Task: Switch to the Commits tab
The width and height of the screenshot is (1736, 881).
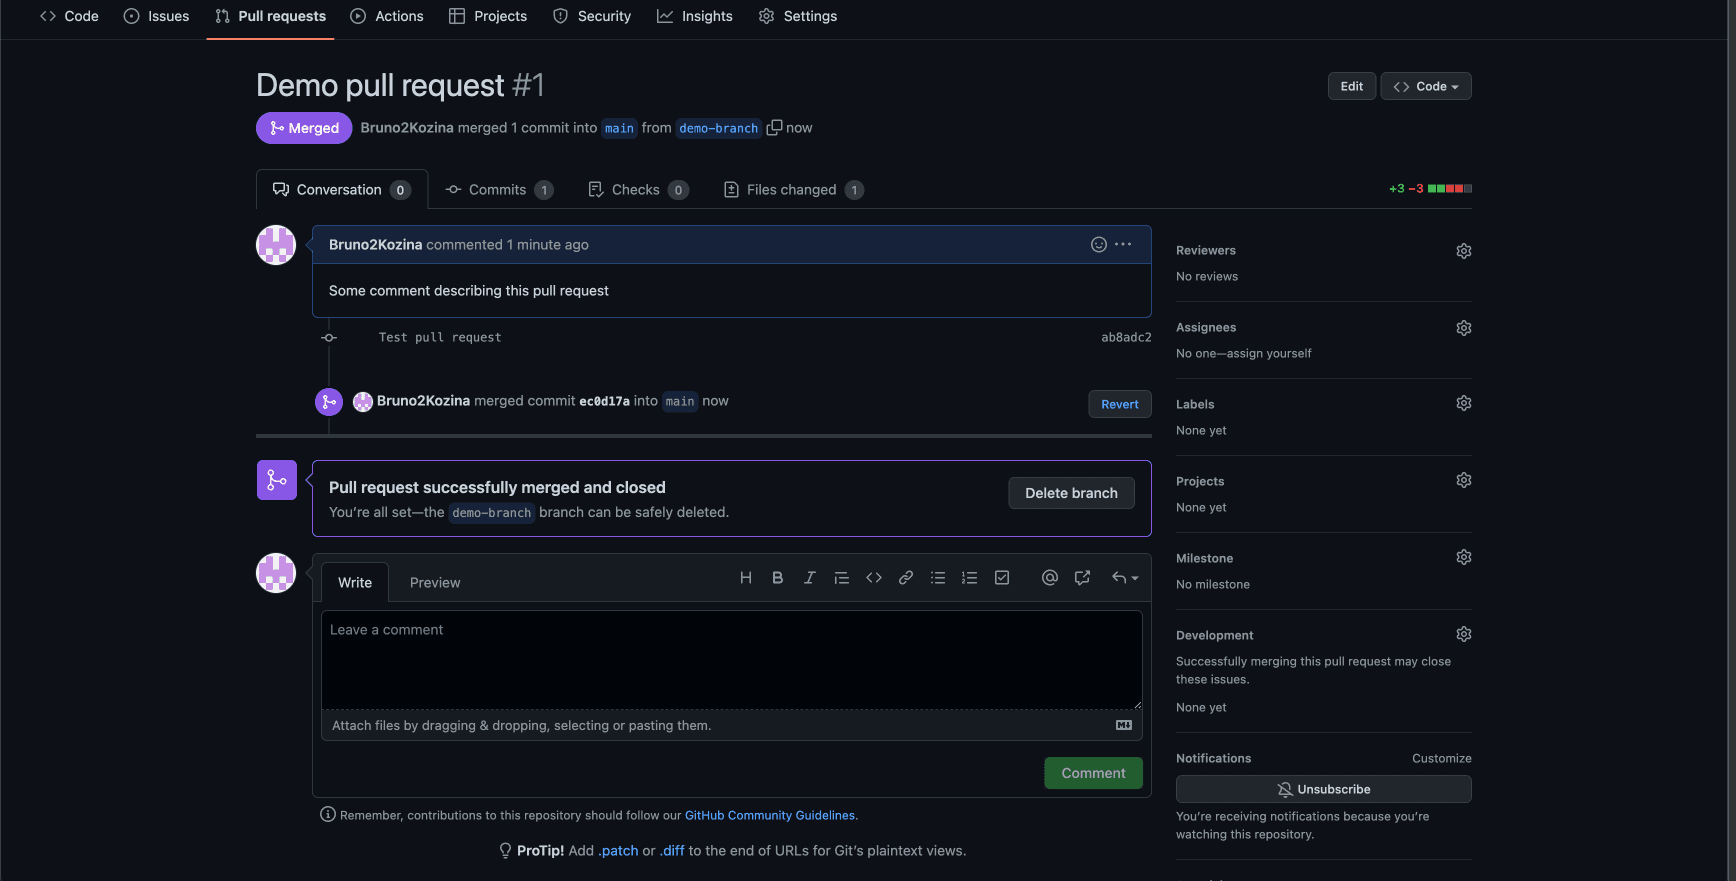Action: tap(498, 190)
